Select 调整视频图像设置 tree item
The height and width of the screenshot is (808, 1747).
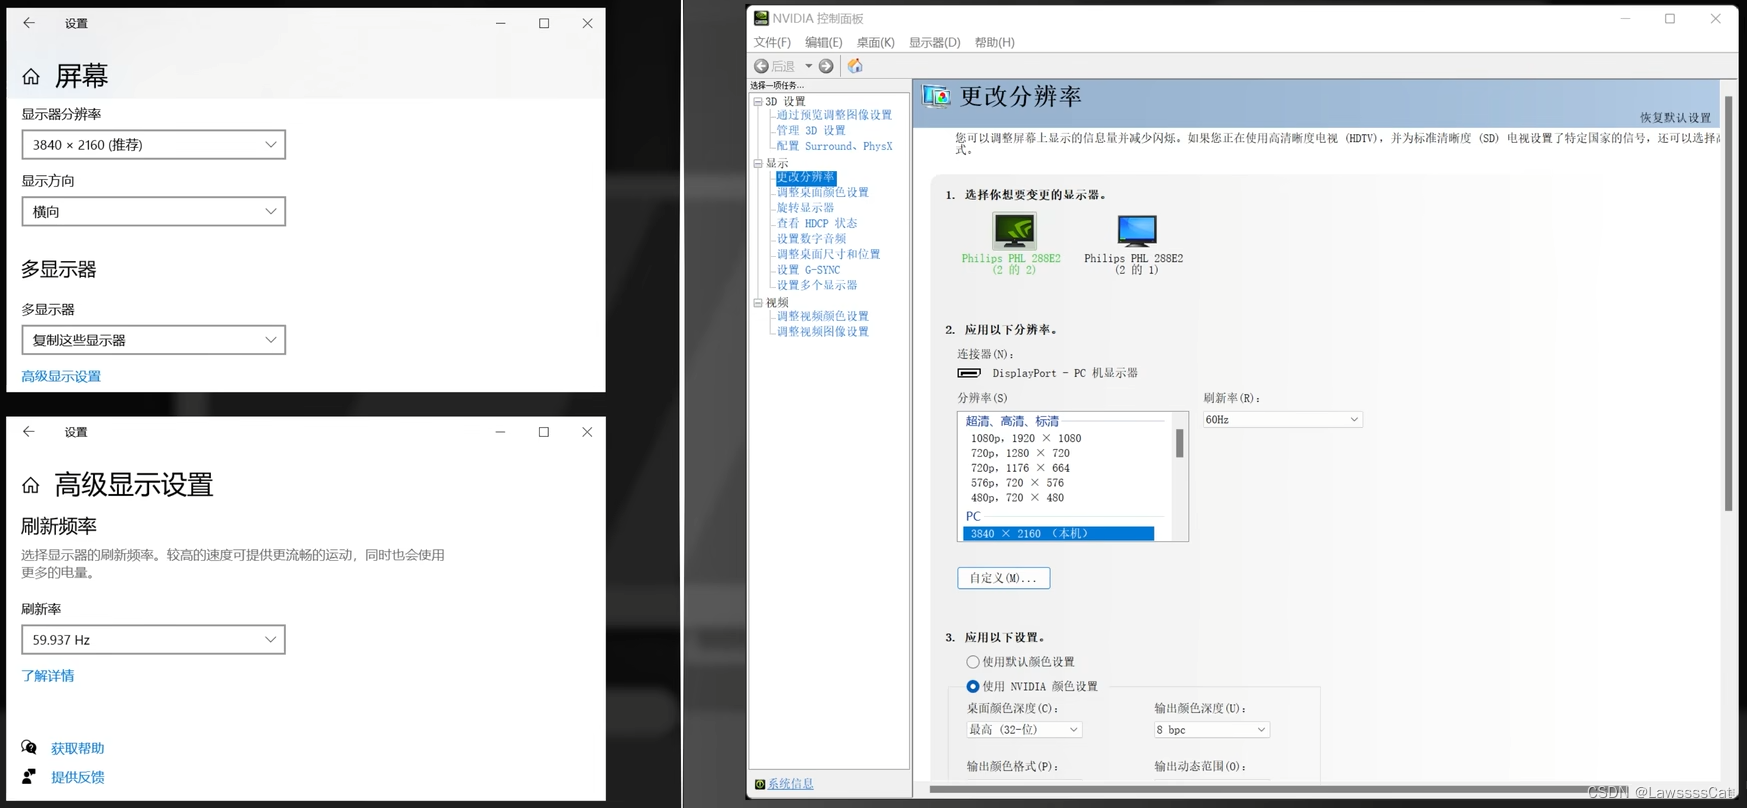pyautogui.click(x=823, y=332)
